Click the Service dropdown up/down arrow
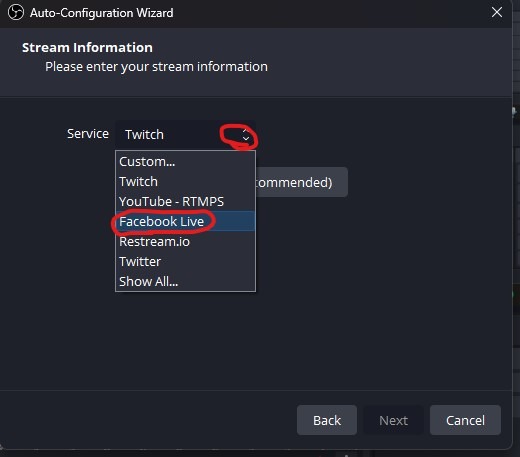The image size is (520, 457). 246,135
